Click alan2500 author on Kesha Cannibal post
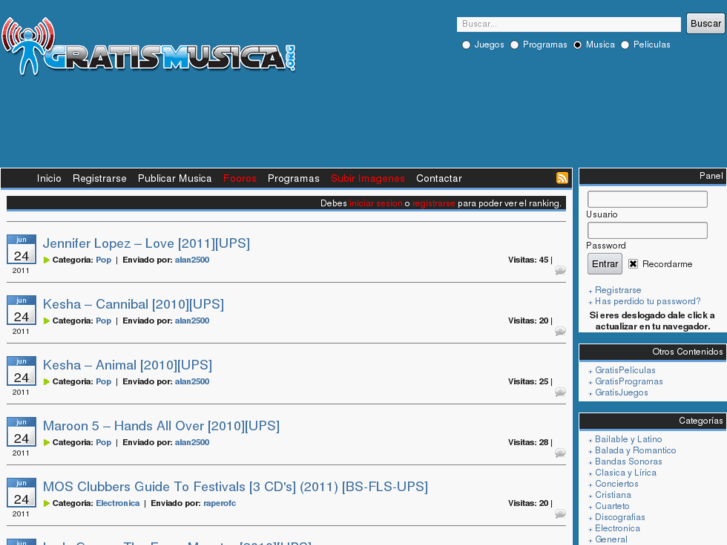The image size is (727, 545). 192,321
